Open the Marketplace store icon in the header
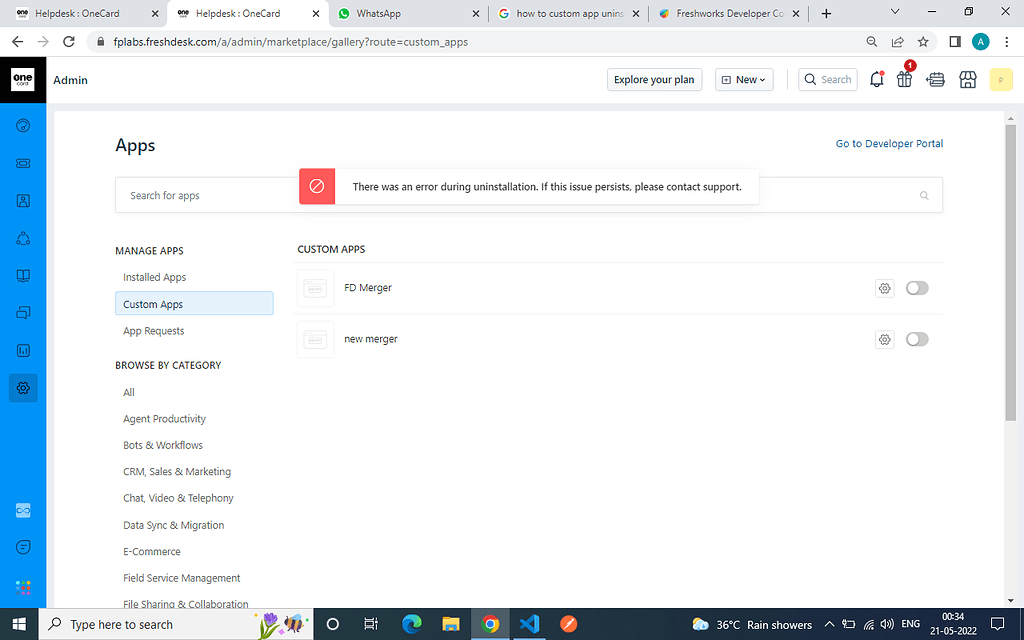The width and height of the screenshot is (1024, 640). click(x=967, y=79)
